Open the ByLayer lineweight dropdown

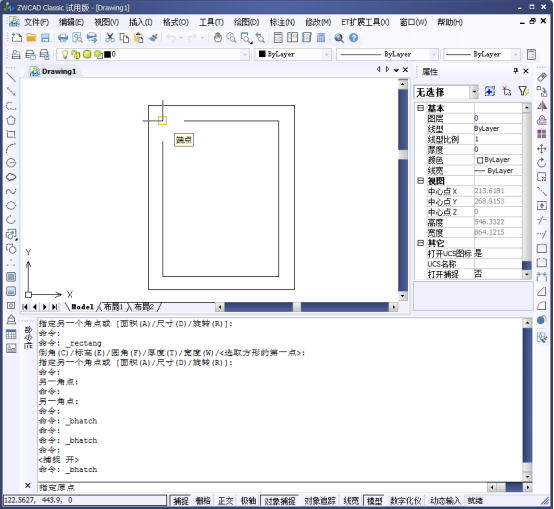[x=515, y=54]
